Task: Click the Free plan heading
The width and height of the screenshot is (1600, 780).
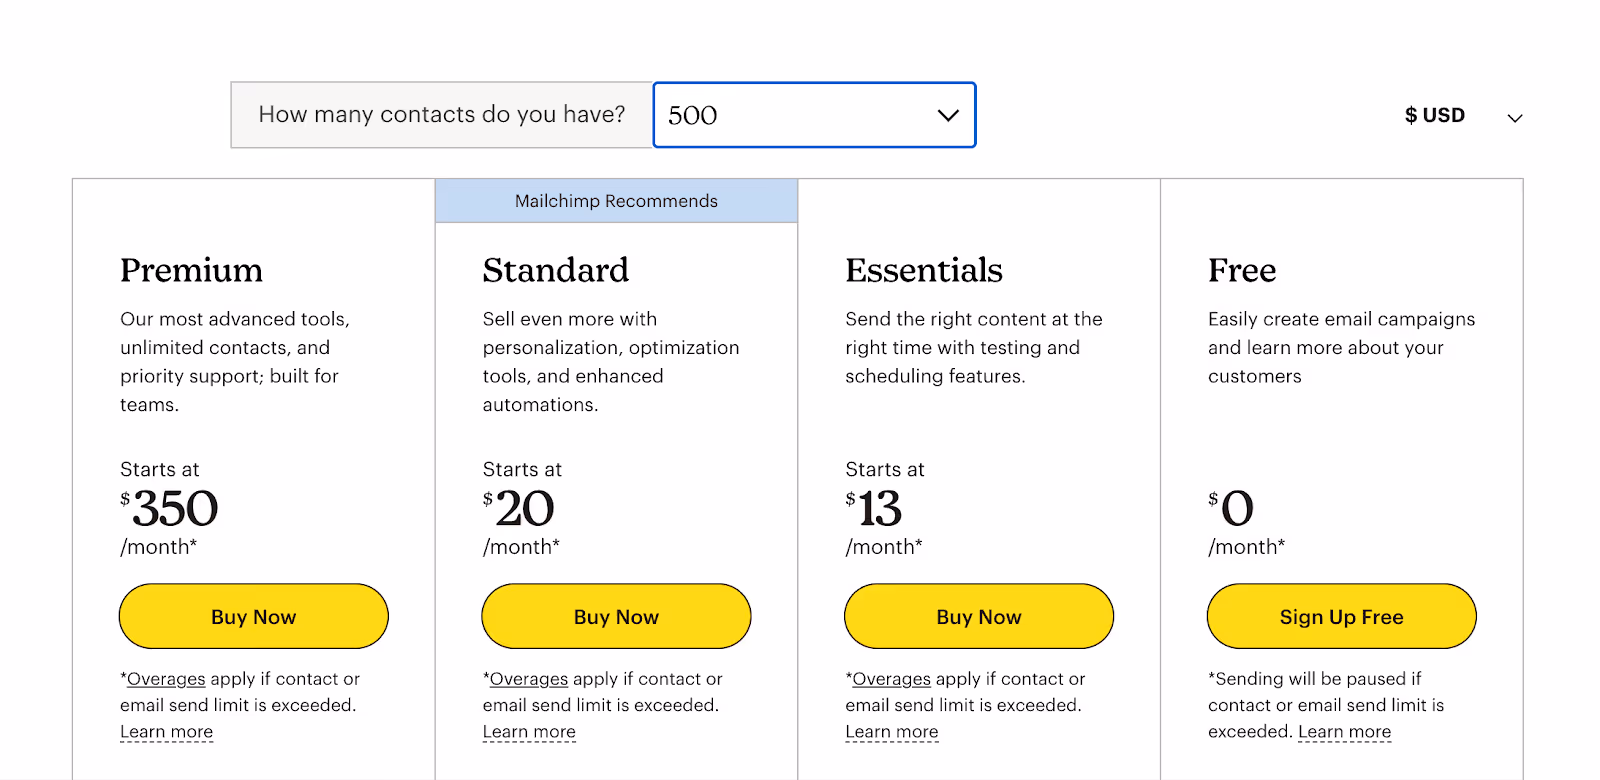Action: [1242, 270]
